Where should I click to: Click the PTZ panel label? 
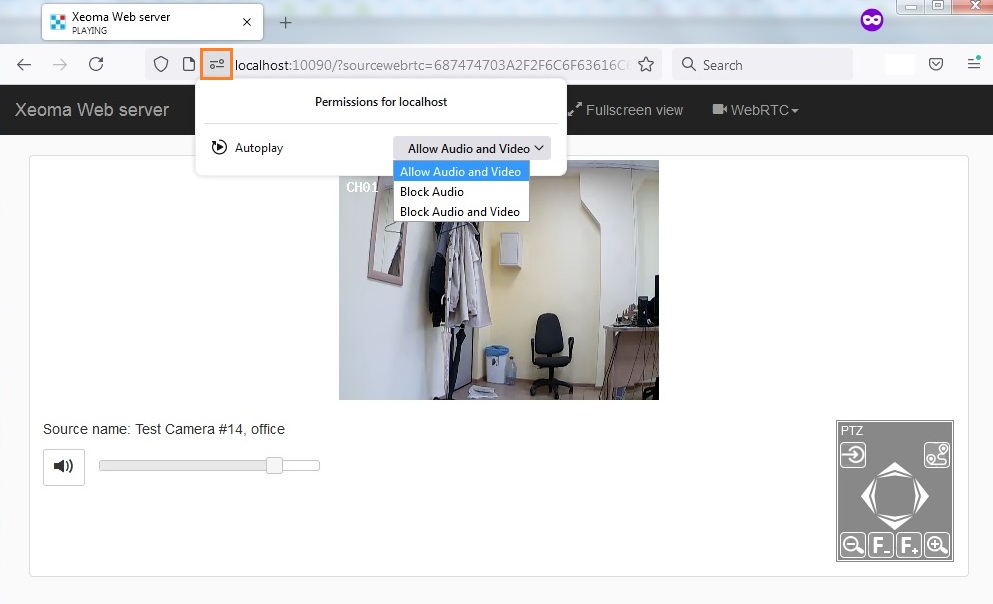coord(852,431)
